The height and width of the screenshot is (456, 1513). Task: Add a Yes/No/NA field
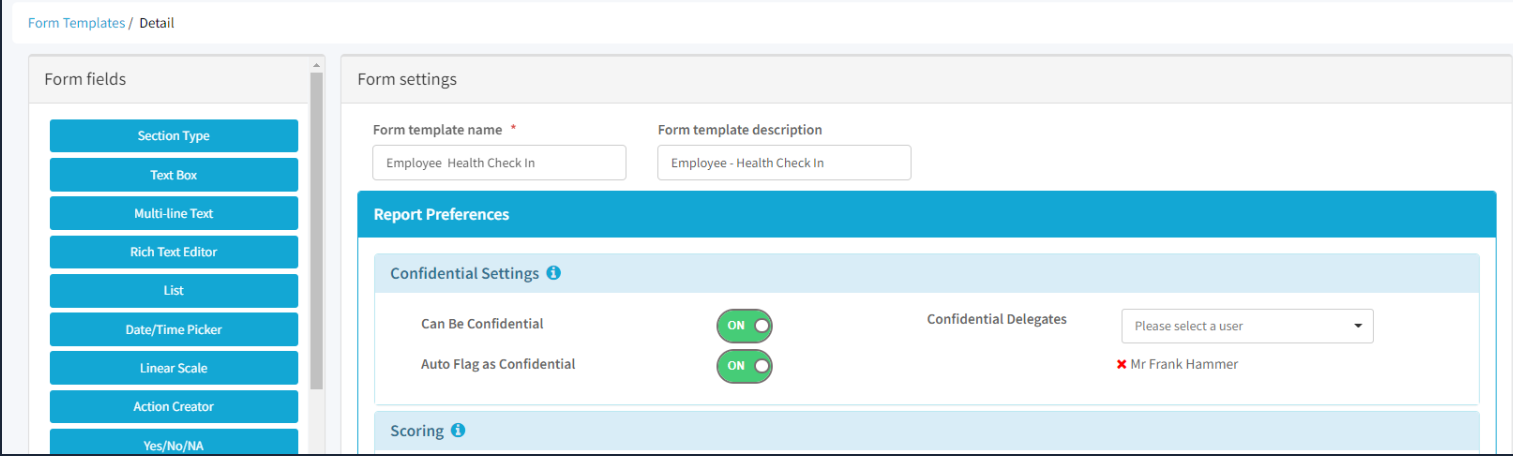click(x=174, y=443)
